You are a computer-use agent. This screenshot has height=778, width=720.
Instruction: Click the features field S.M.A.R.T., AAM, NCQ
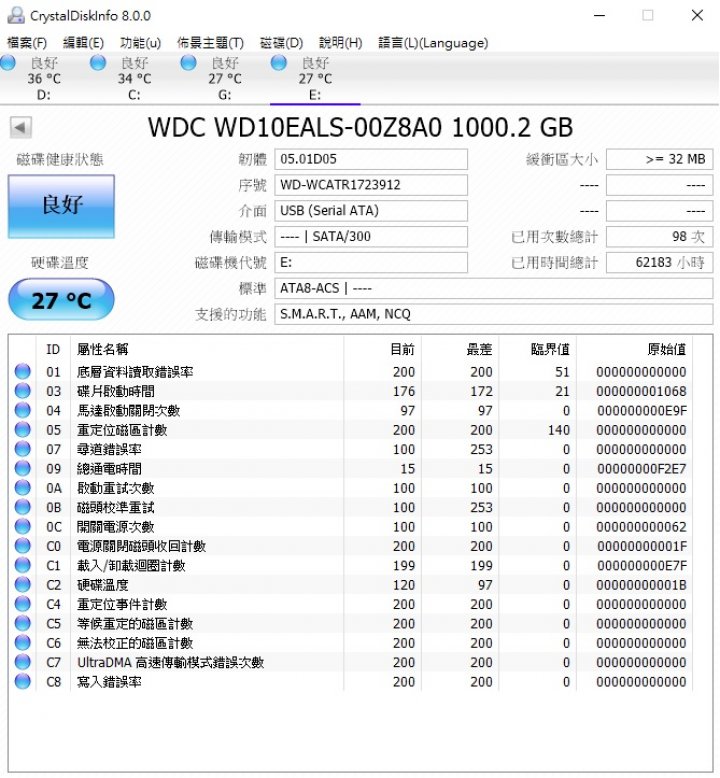pos(494,314)
